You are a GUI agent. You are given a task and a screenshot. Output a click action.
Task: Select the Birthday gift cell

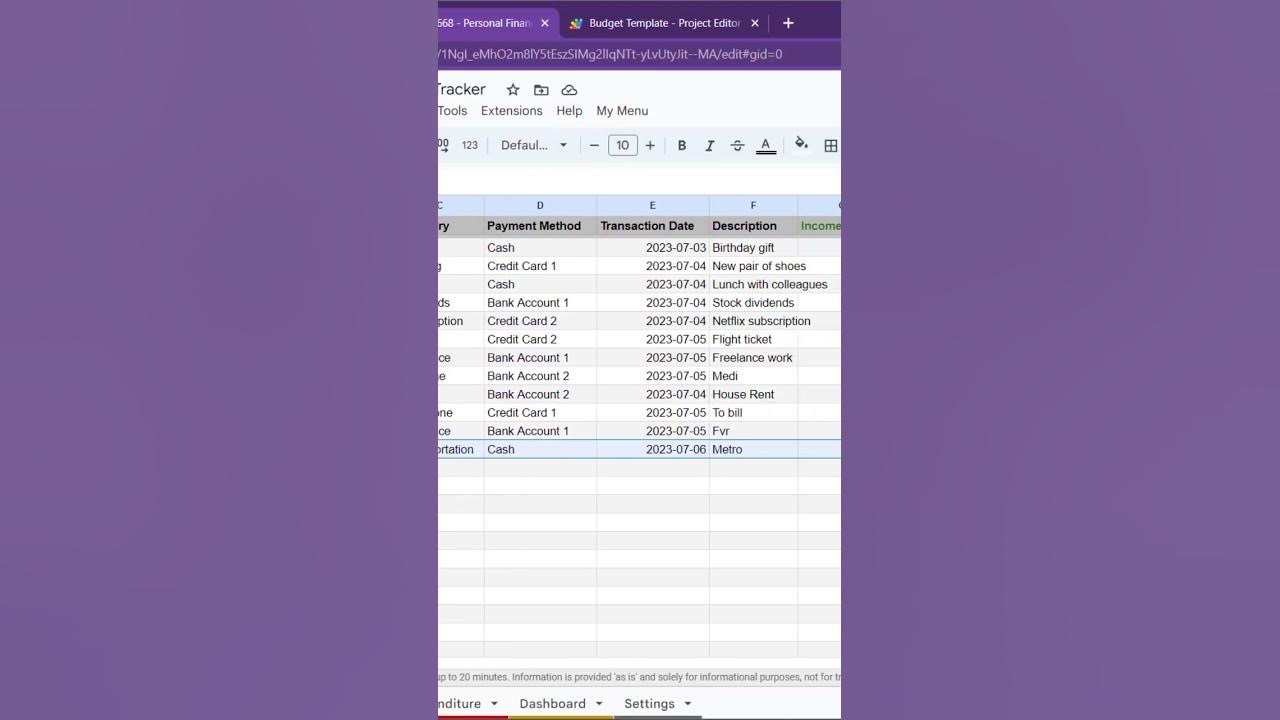point(753,247)
